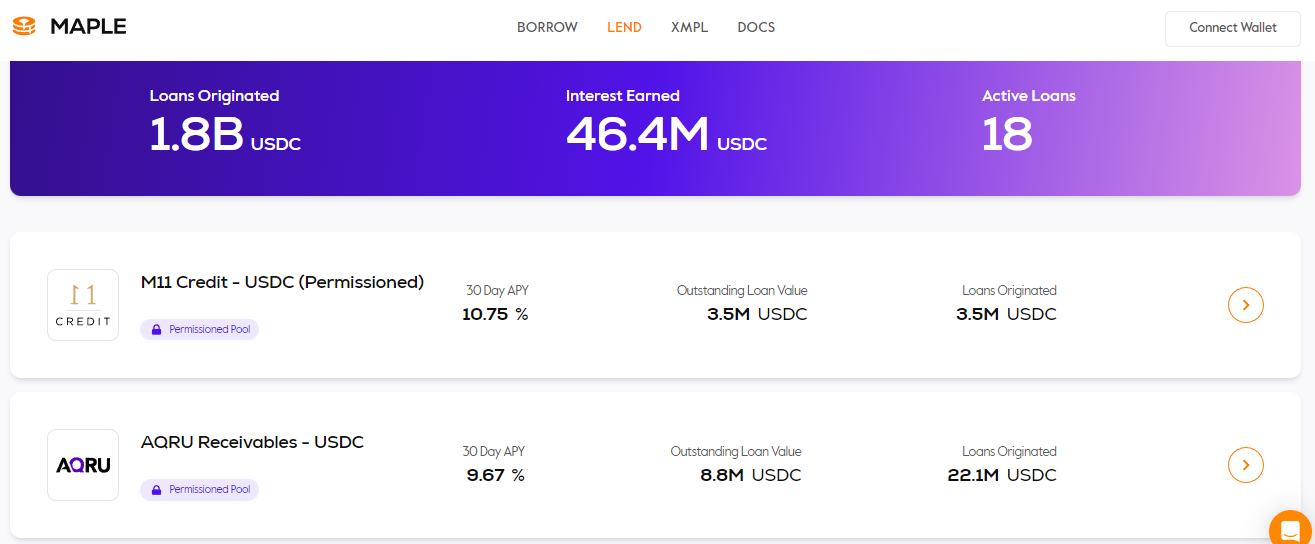
Task: Open the orange chat support widget
Action: (1290, 530)
